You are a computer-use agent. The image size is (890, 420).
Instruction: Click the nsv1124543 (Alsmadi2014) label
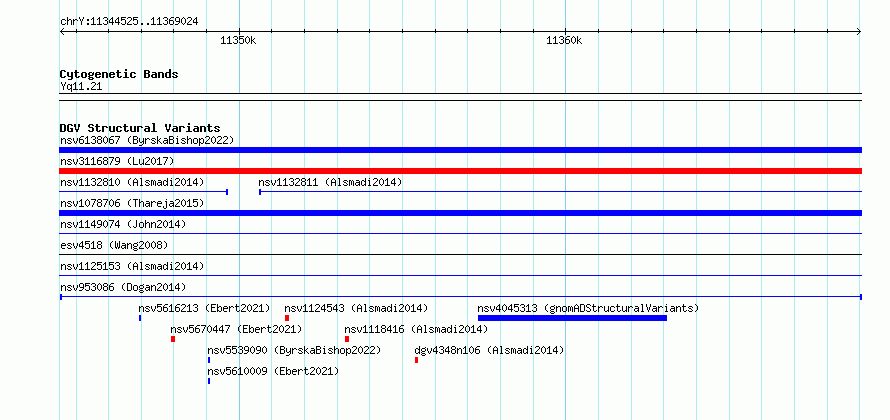(356, 308)
